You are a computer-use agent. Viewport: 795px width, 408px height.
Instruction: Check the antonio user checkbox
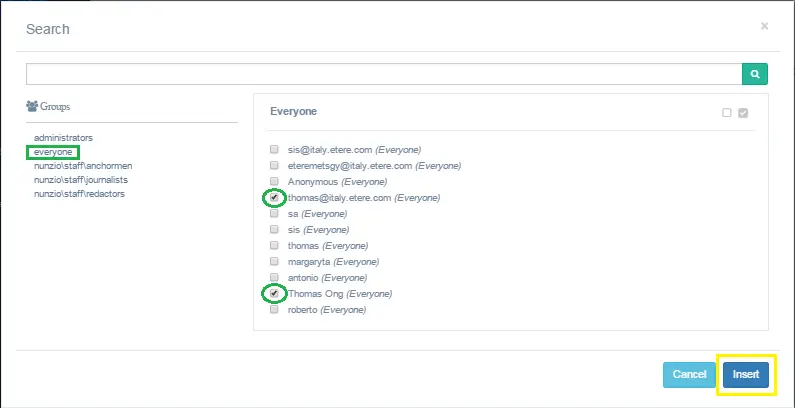[x=274, y=278]
